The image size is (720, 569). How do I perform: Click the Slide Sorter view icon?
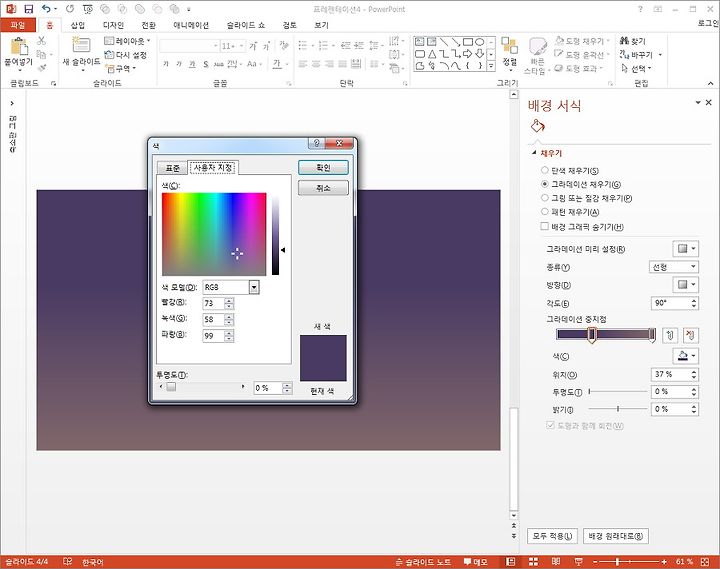click(533, 562)
